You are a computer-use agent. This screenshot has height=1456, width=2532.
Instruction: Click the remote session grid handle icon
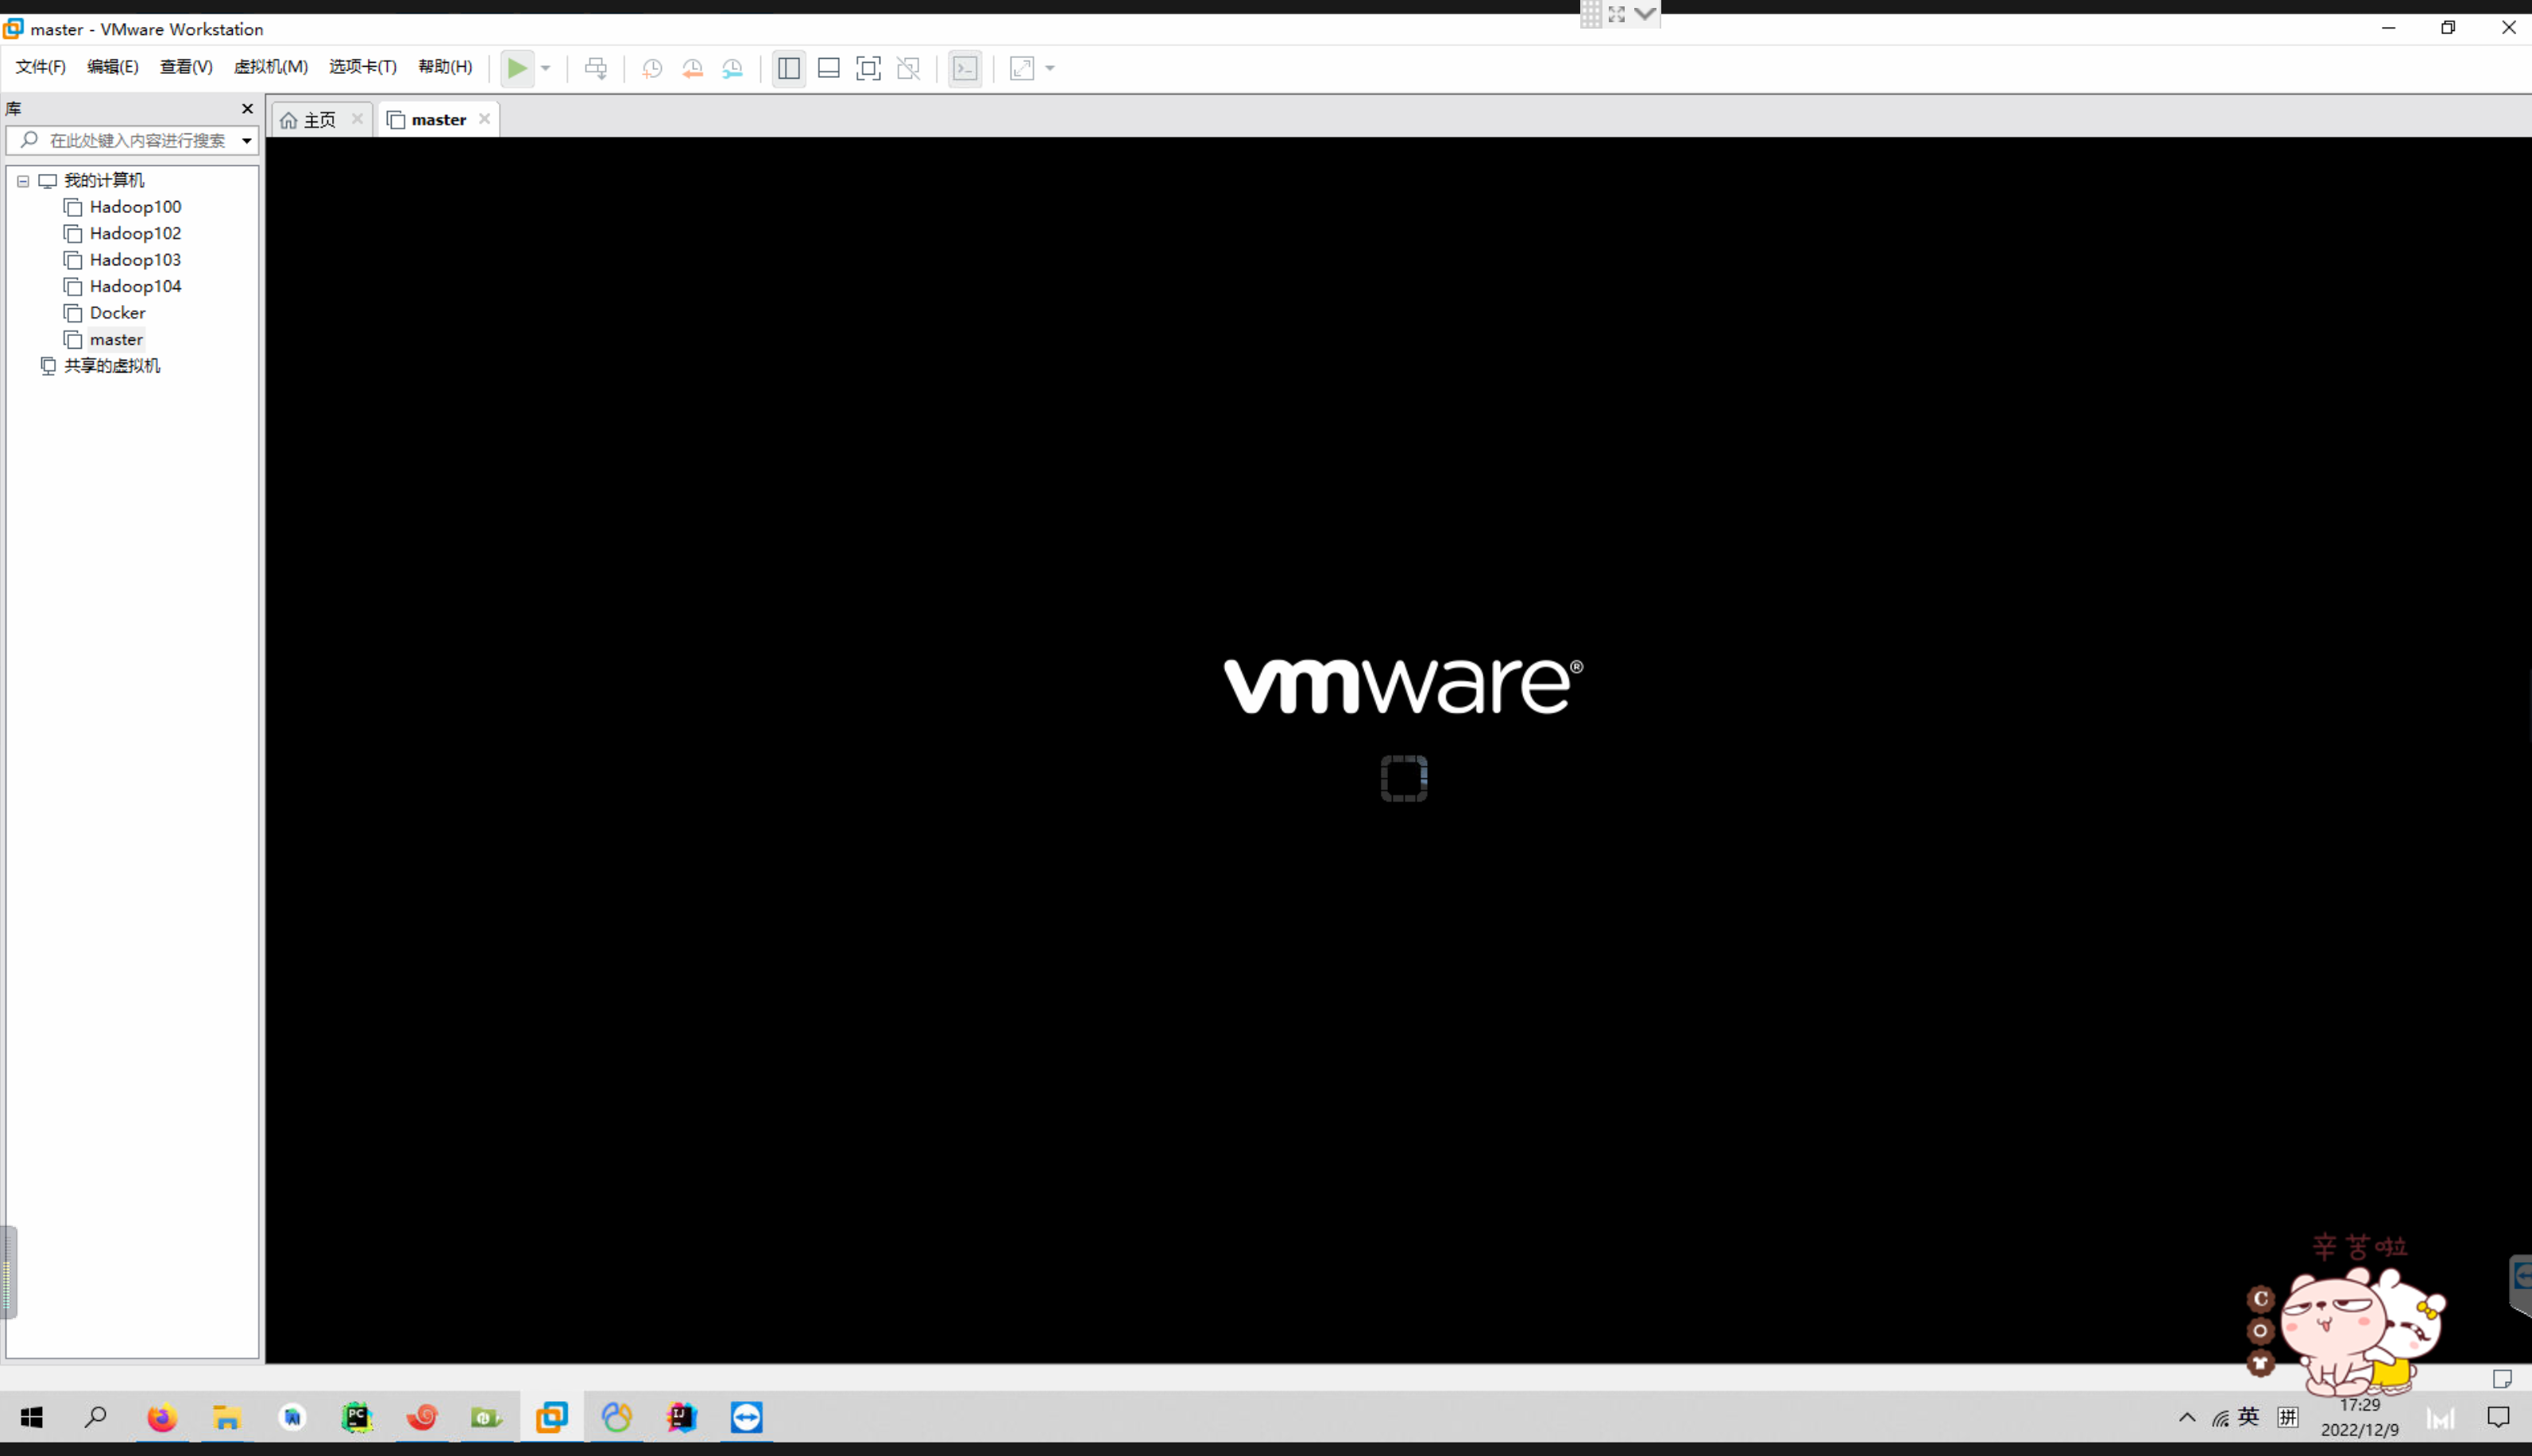(x=1592, y=14)
